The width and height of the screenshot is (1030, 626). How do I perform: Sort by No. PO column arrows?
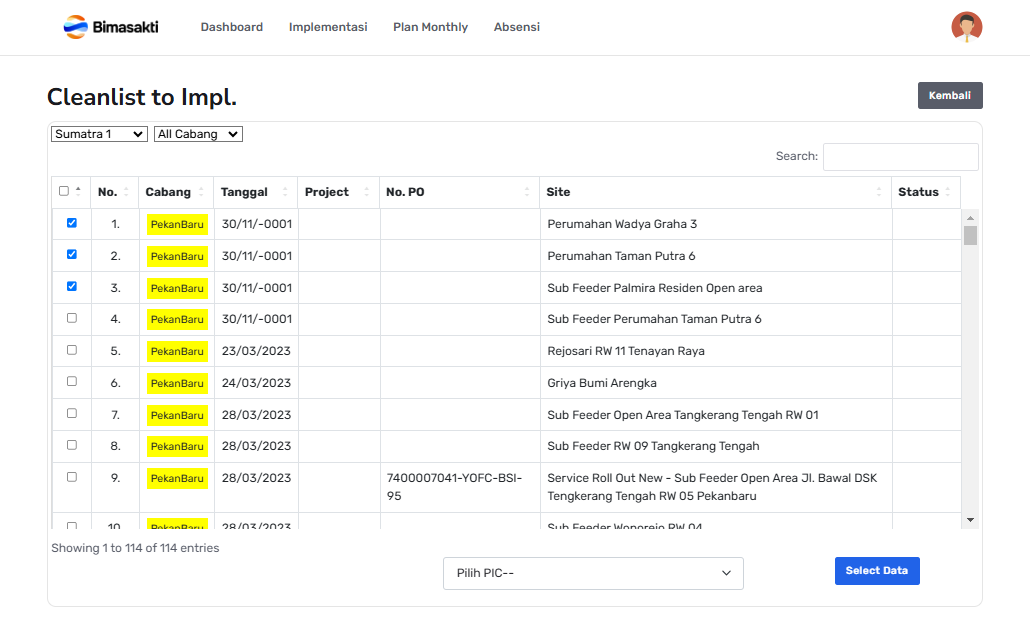[527, 192]
